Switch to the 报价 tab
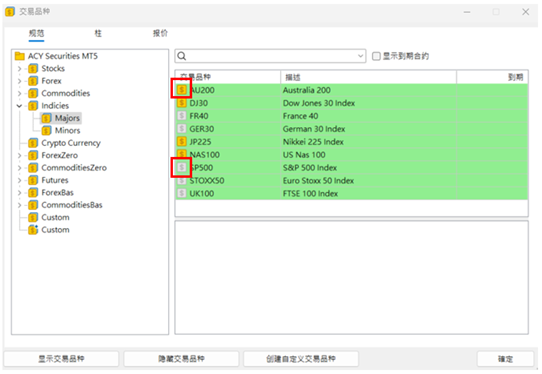 click(x=160, y=33)
